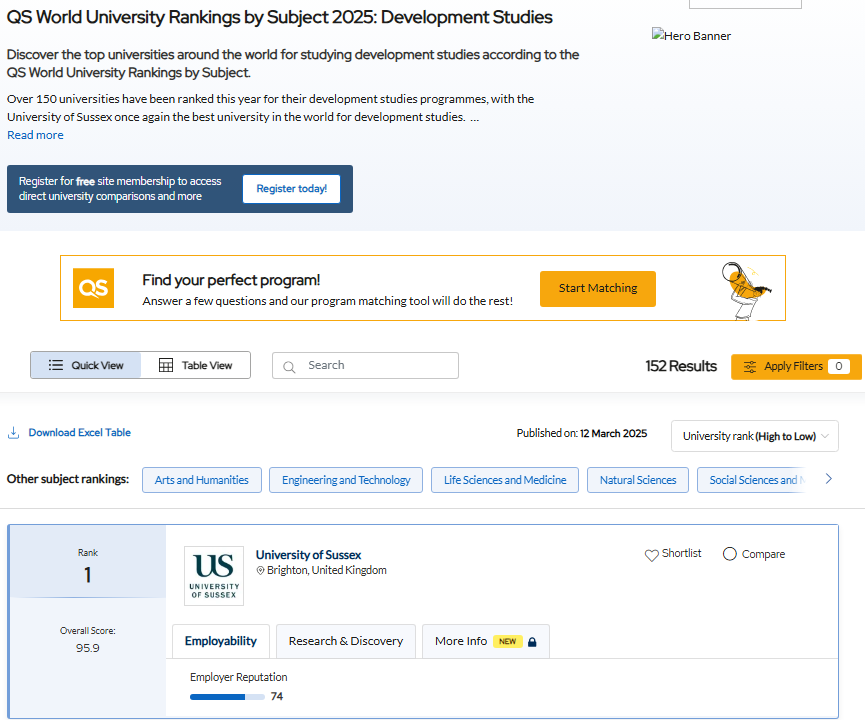Go to Social Sciences rankings
Image resolution: width=865 pixels, height=720 pixels.
753,480
